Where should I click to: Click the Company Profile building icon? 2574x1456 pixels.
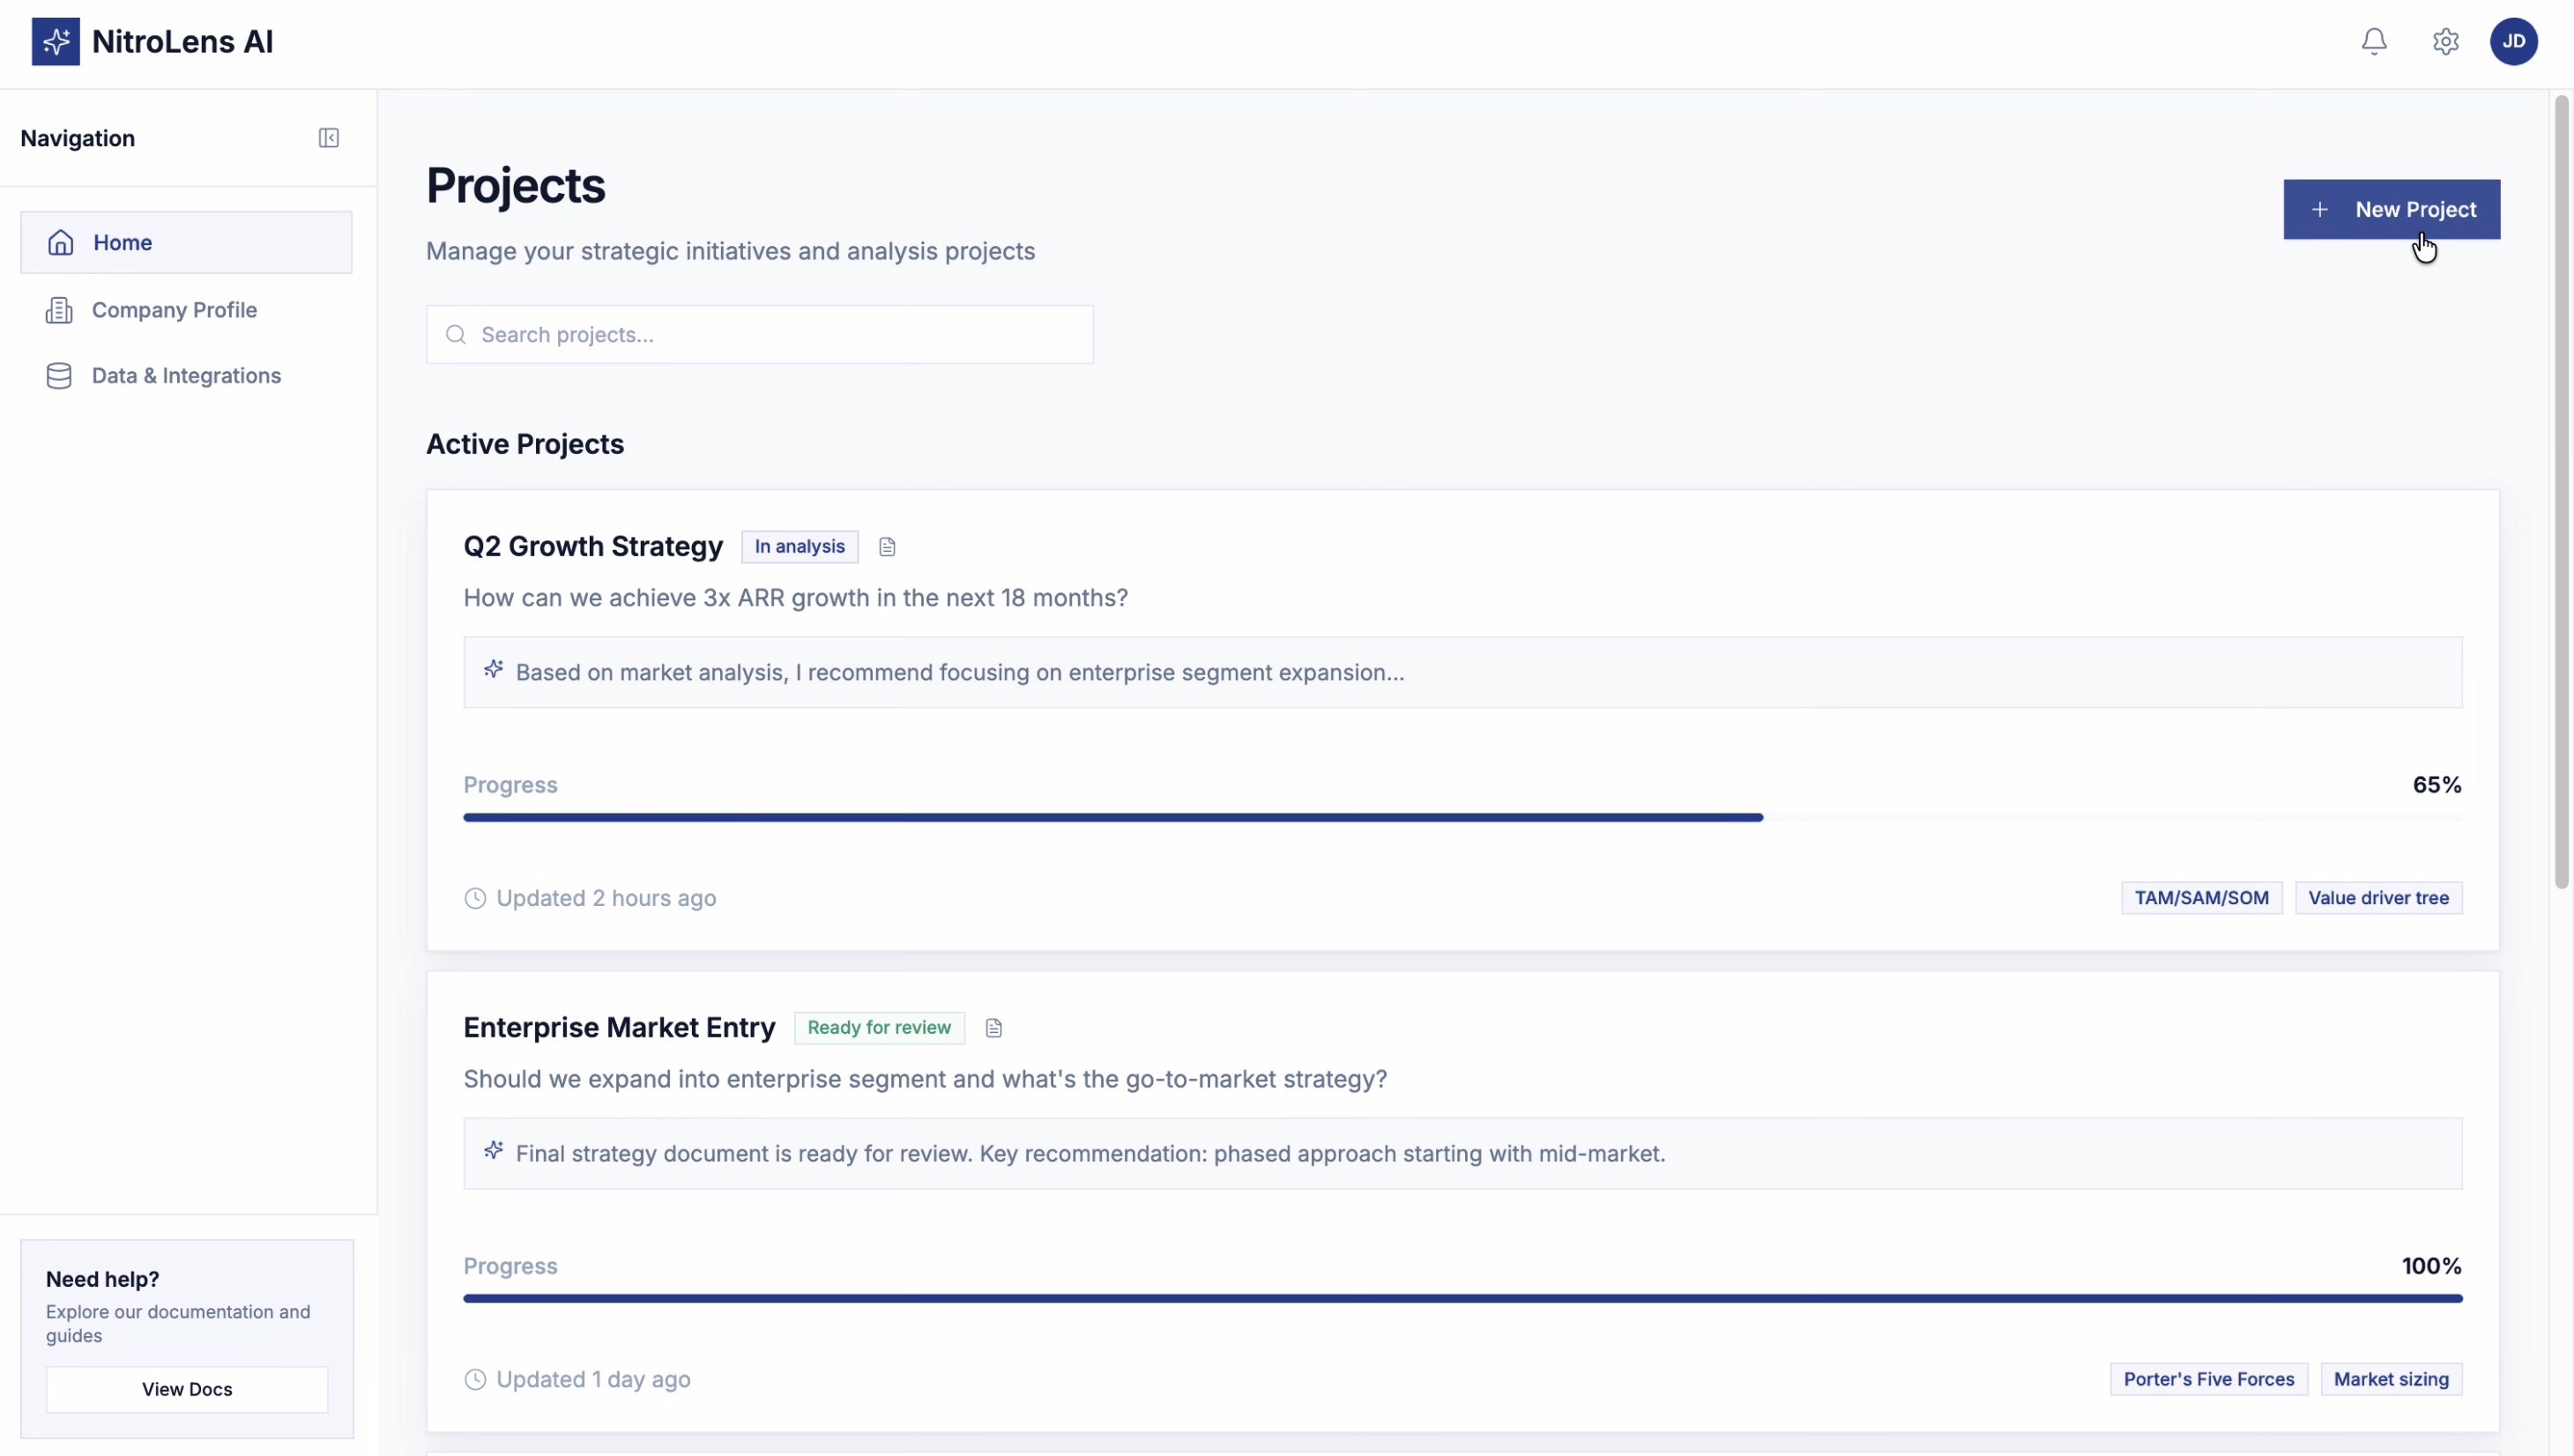tap(59, 310)
